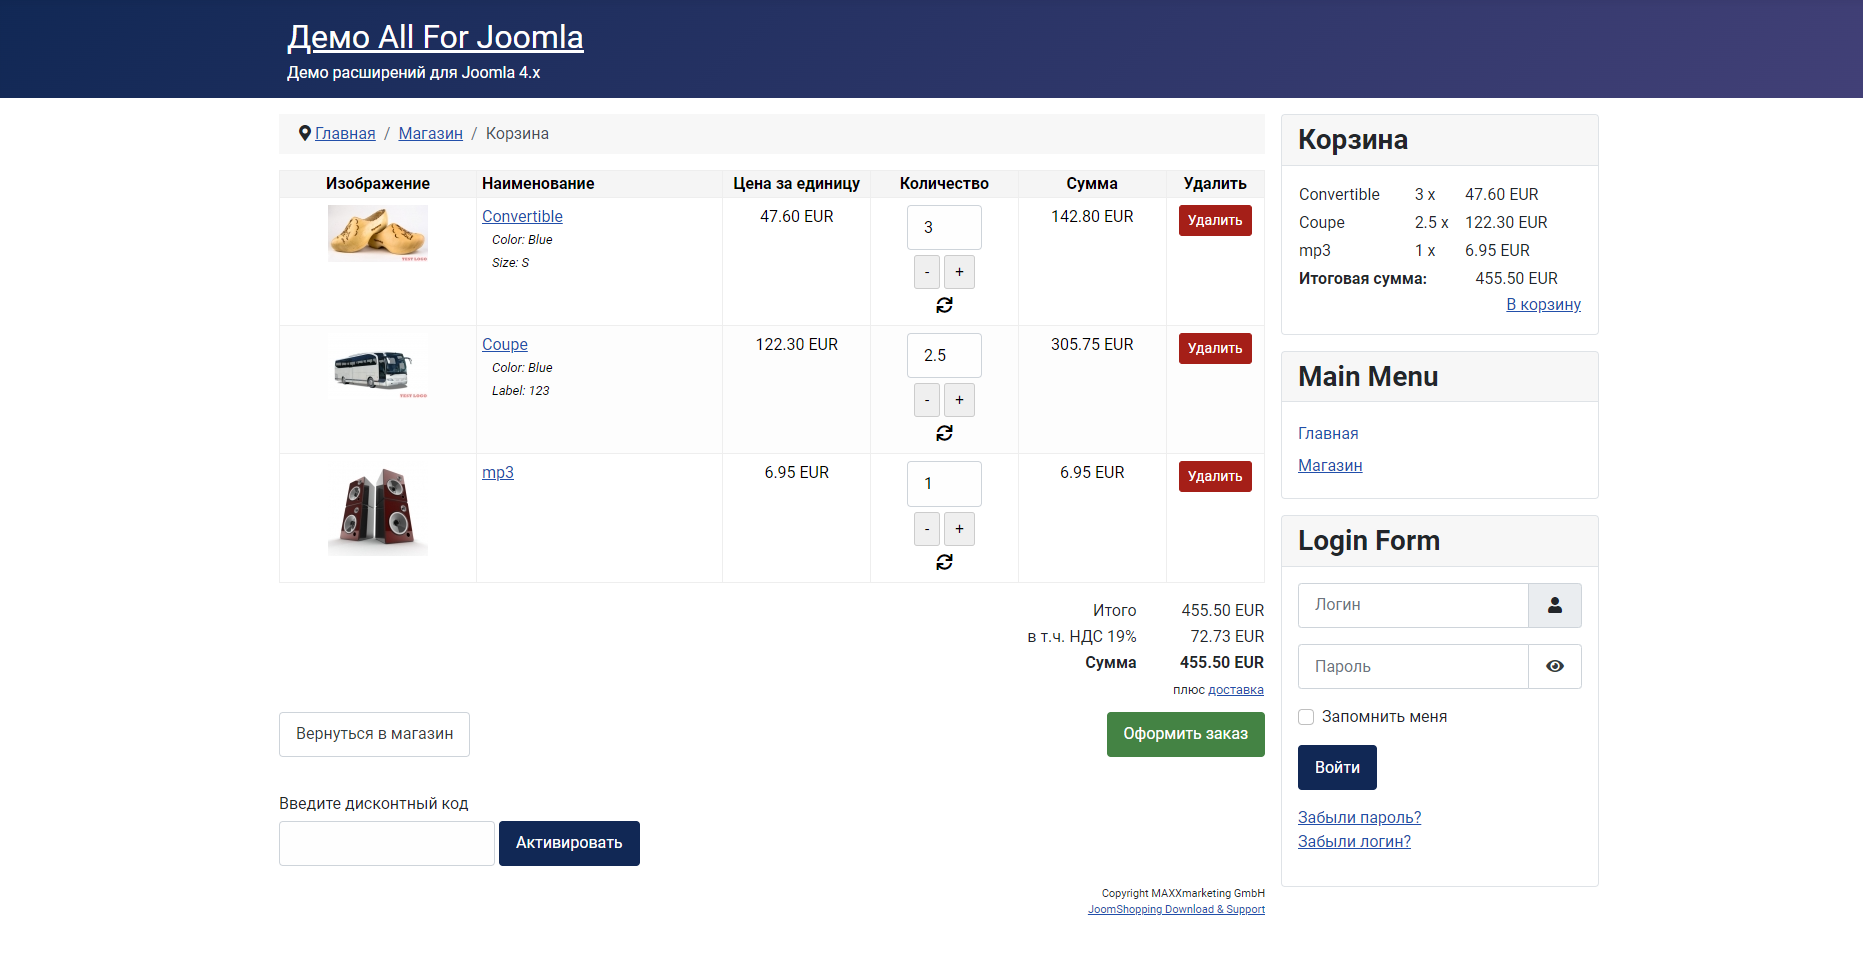Open the speakers mp3 product thumbnail

pos(378,510)
